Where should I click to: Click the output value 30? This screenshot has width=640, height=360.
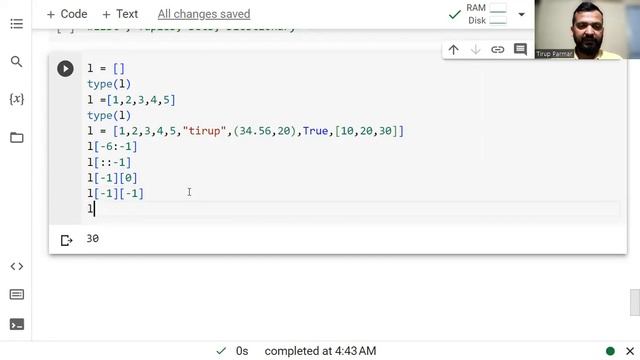click(93, 238)
